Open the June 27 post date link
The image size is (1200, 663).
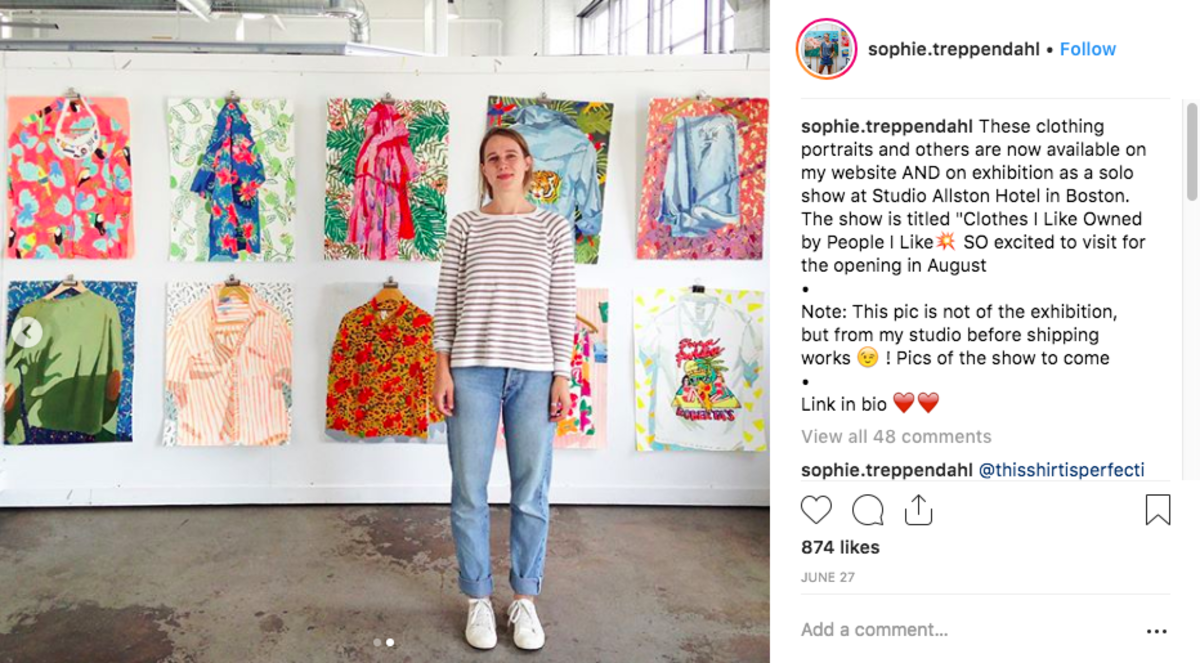pyautogui.click(x=827, y=578)
